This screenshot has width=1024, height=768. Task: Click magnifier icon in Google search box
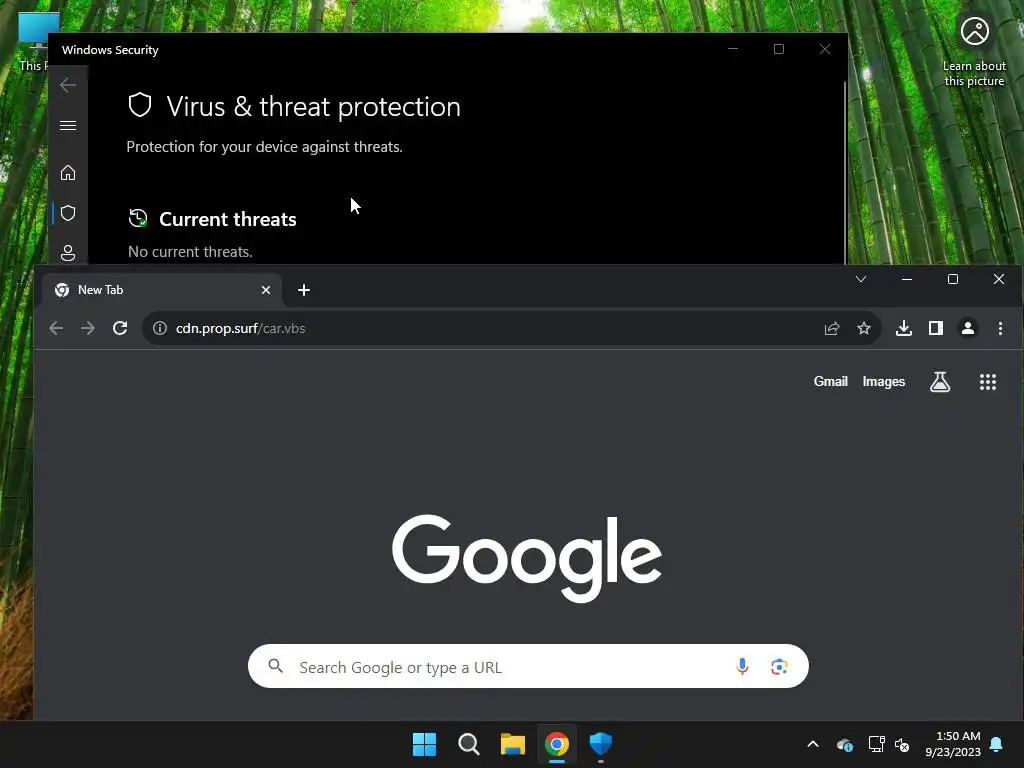[x=276, y=666]
